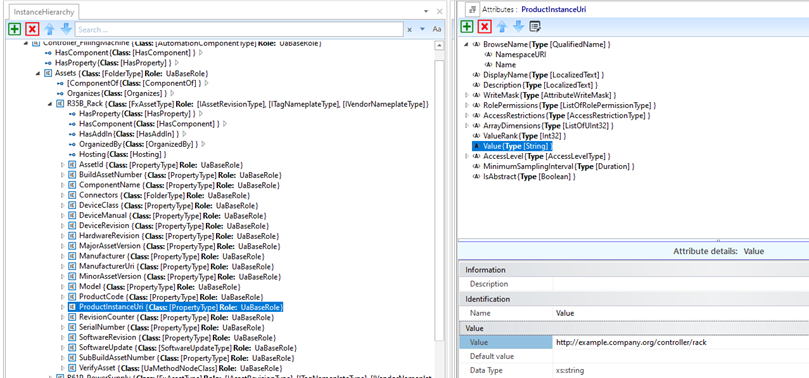
Task: Click the HasAddIn interface icon
Action: 72,134
